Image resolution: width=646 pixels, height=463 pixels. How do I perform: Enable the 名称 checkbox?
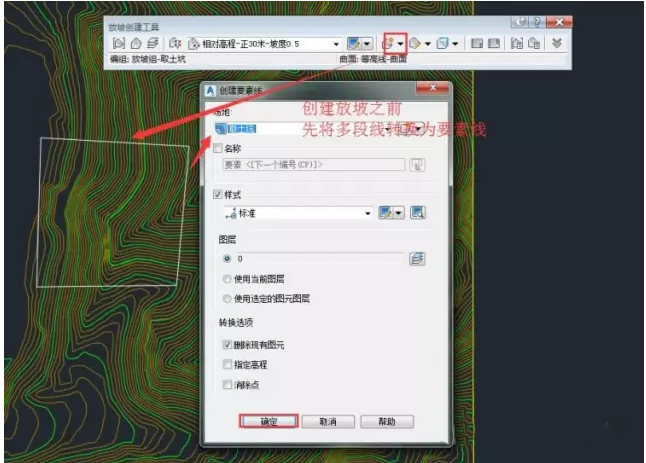[220, 148]
